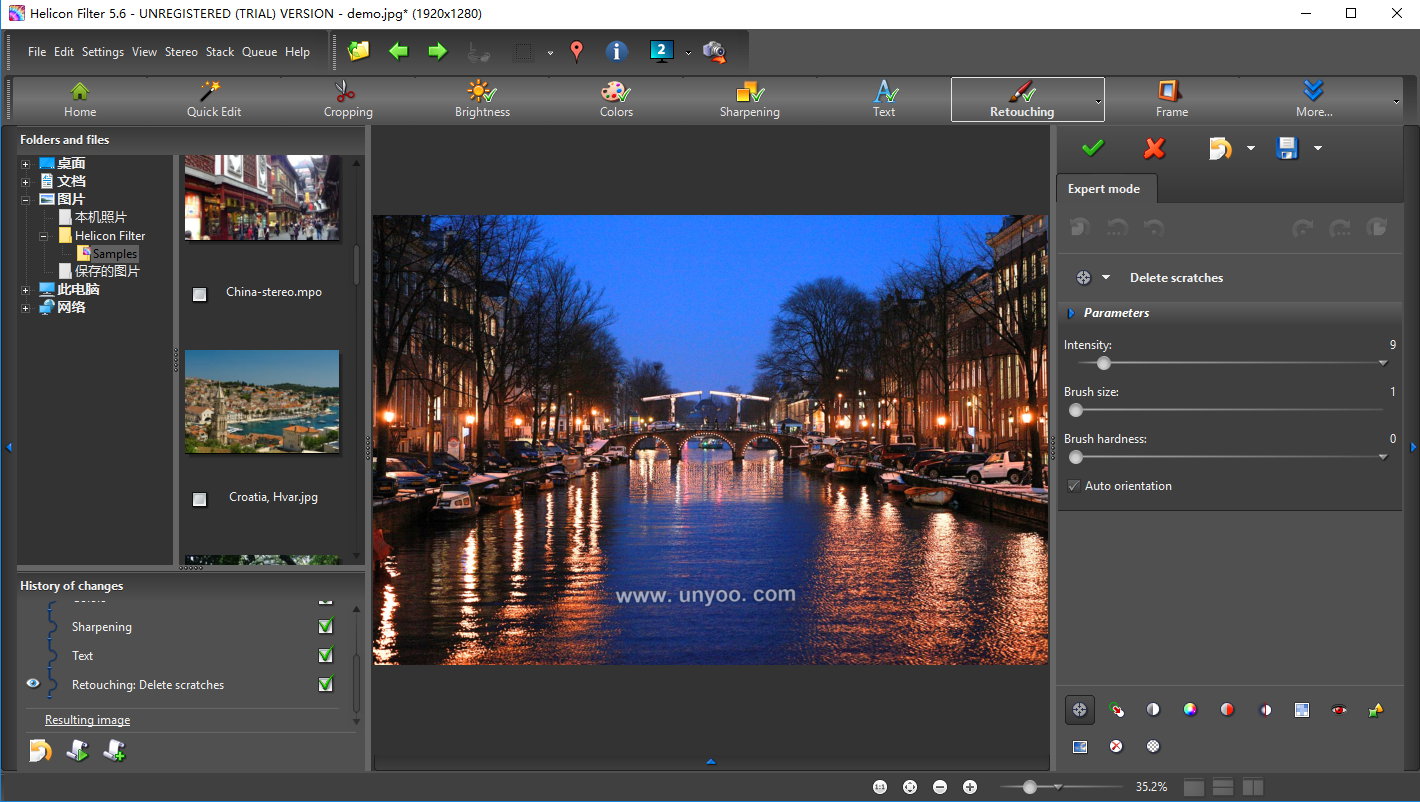Go to previous image with left green arrow
The width and height of the screenshot is (1420, 802).
399,51
